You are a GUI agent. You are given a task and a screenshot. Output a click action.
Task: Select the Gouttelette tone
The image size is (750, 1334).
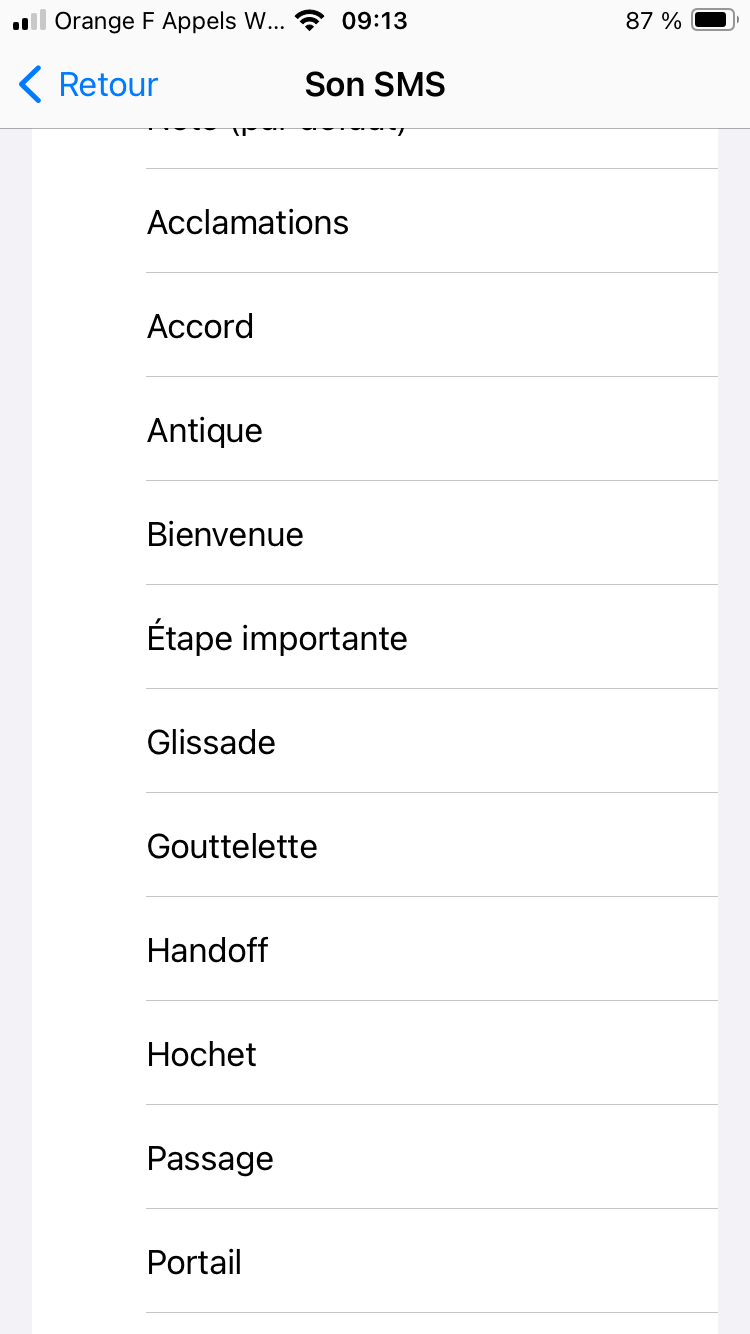point(232,846)
